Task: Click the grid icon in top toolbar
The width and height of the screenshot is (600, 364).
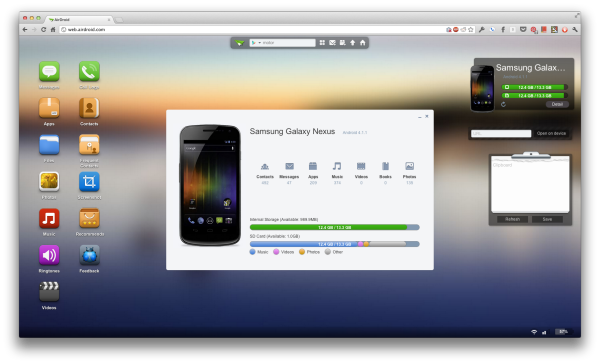Action: pyautogui.click(x=322, y=43)
